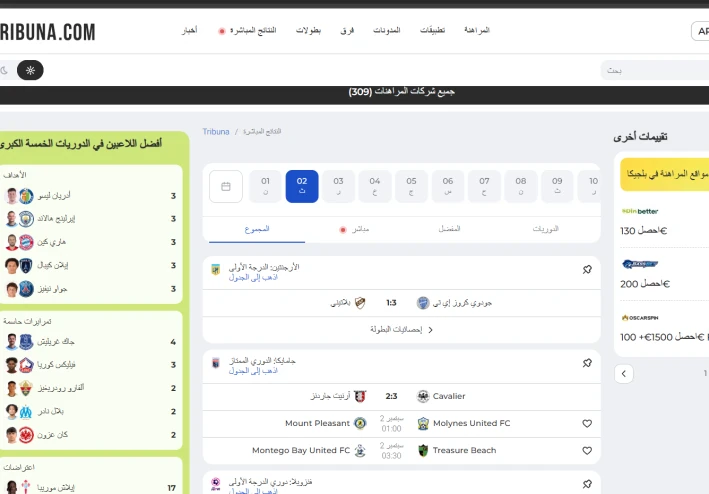Click the Platense team logo
This screenshot has width=709, height=494.
click(x=360, y=303)
